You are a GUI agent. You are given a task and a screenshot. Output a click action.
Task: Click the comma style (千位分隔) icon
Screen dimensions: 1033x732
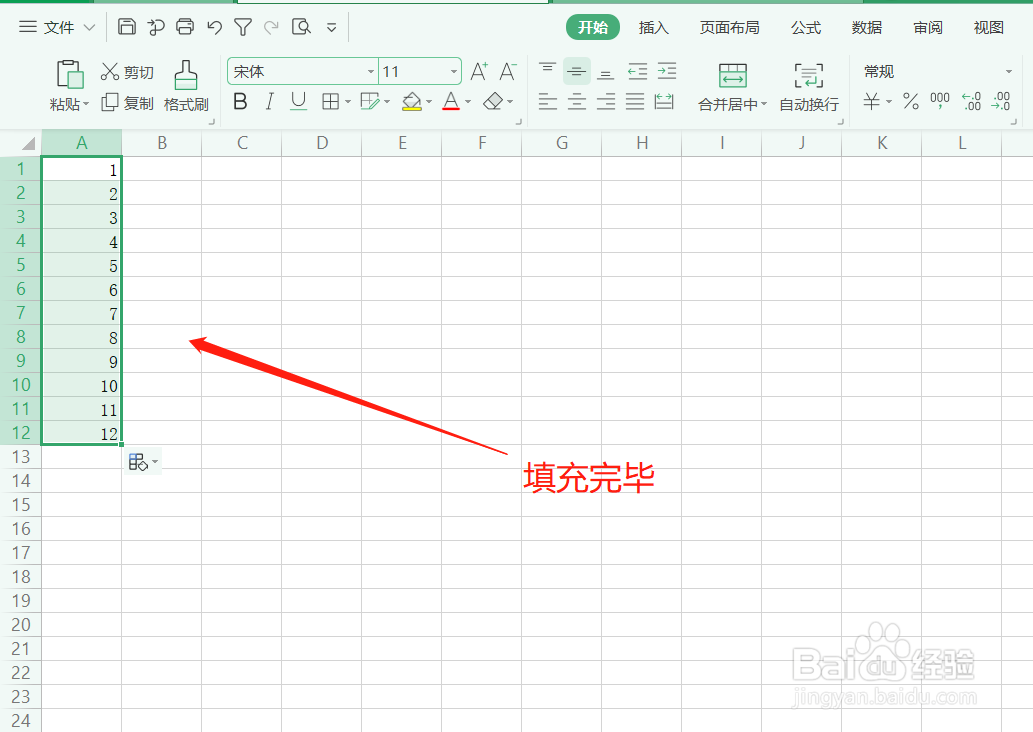click(x=938, y=101)
